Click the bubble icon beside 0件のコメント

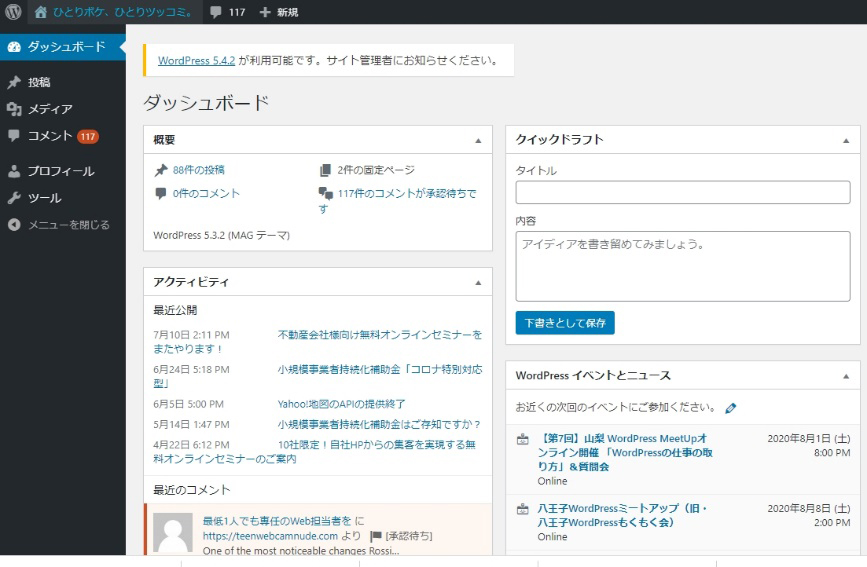pos(161,194)
